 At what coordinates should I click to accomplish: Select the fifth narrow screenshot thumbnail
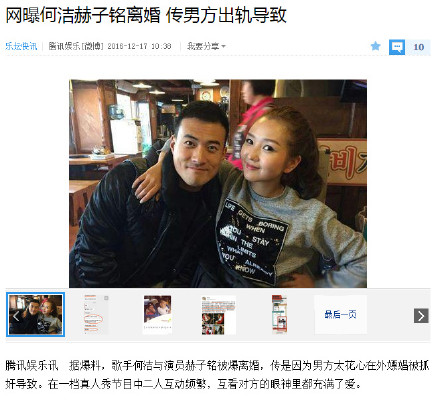[x=279, y=314]
